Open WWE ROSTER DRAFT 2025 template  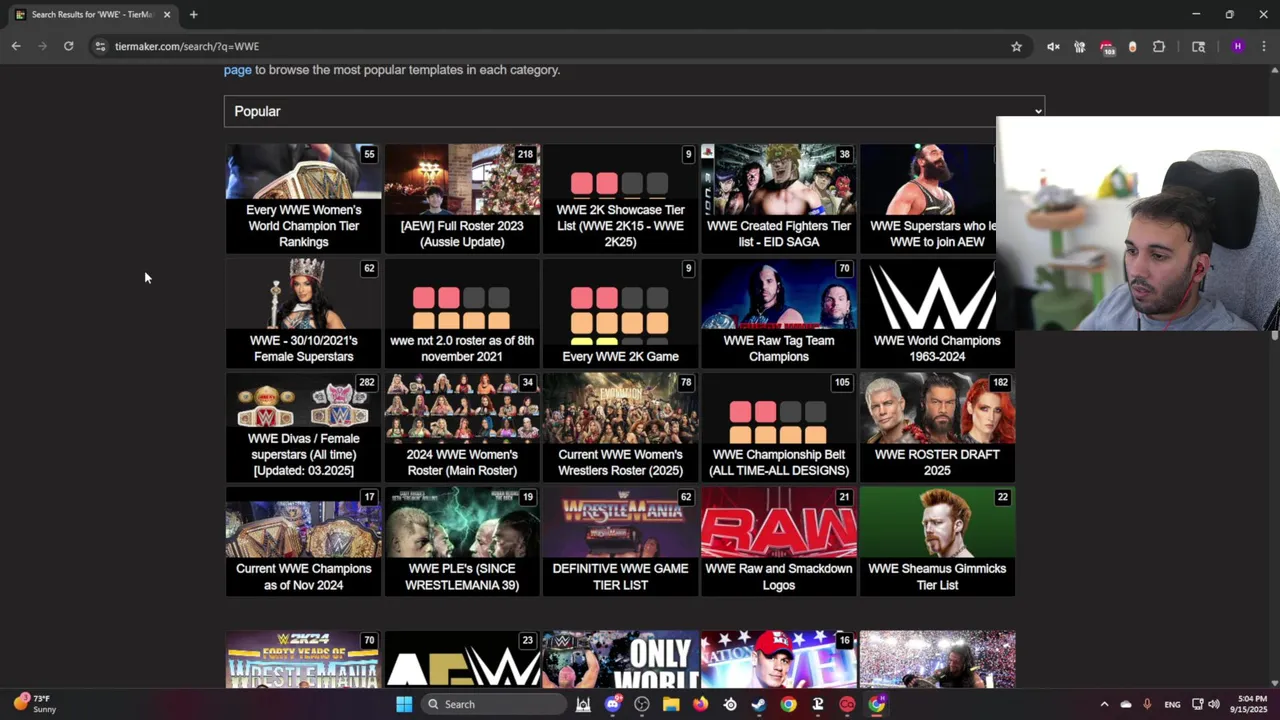pos(937,427)
